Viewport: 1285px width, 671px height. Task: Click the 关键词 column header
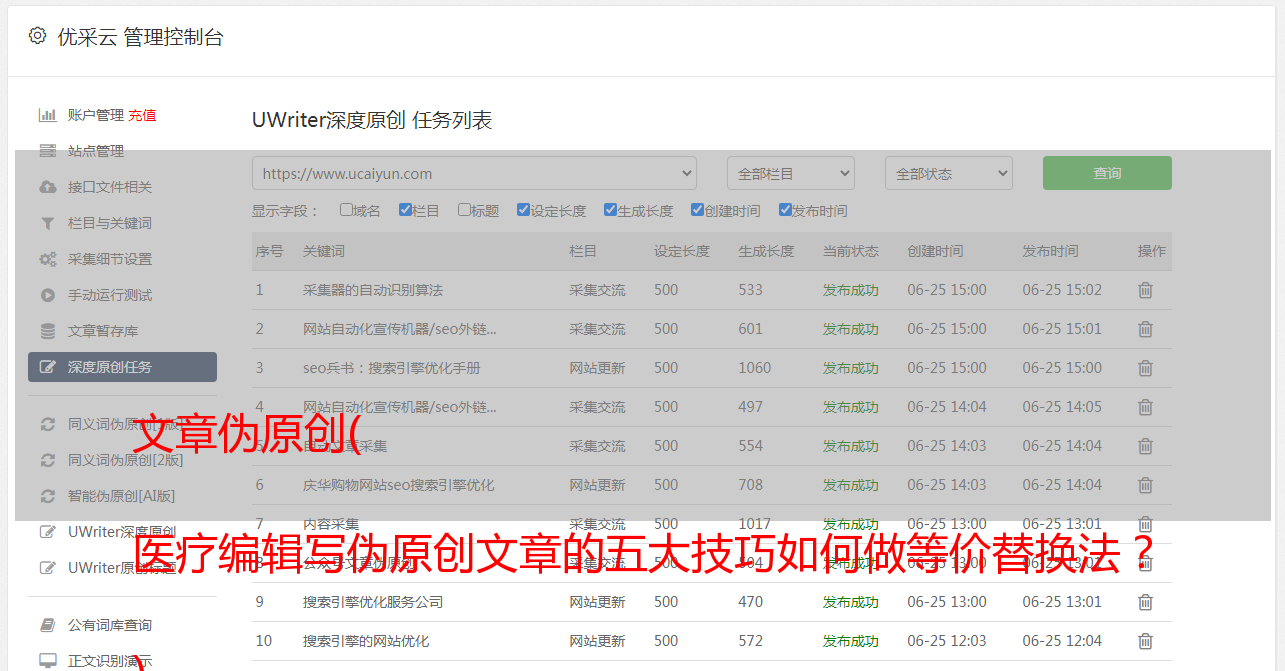(324, 251)
